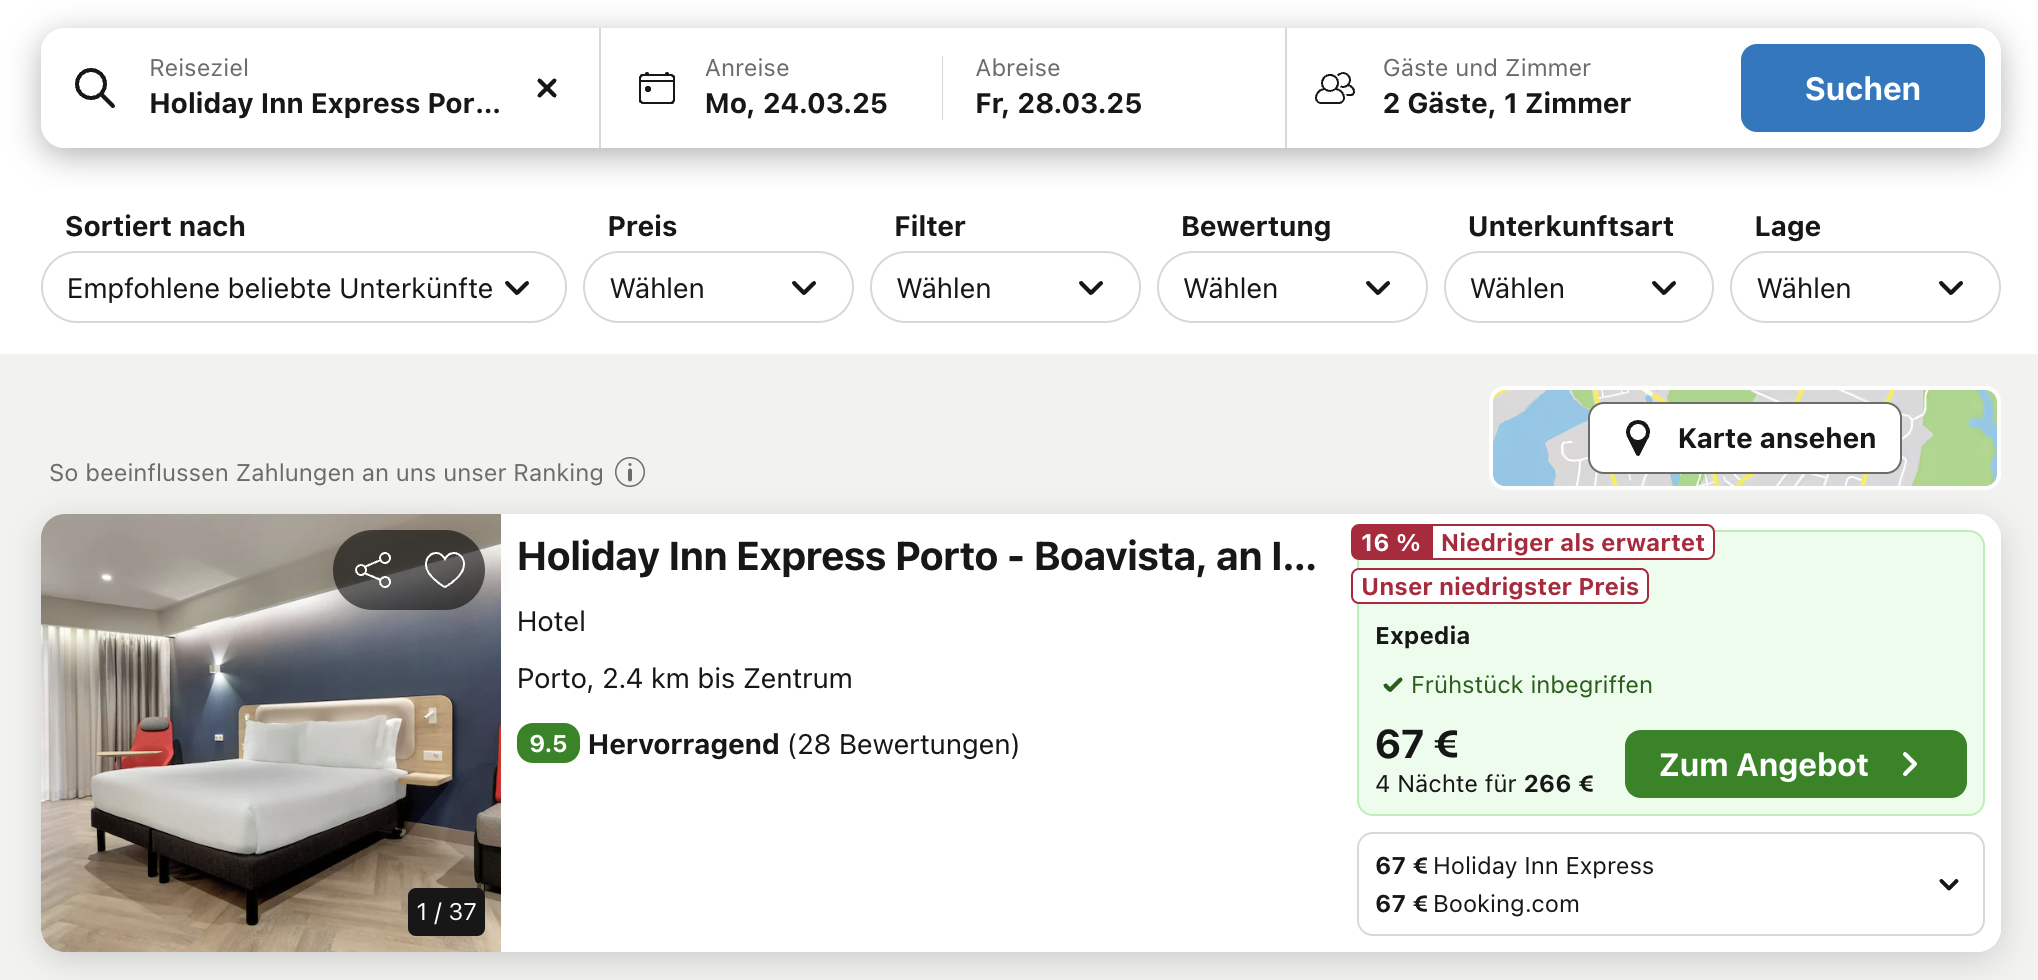Open Holiday Inn Express Porto hotel title
This screenshot has width=2038, height=980.
coord(916,556)
